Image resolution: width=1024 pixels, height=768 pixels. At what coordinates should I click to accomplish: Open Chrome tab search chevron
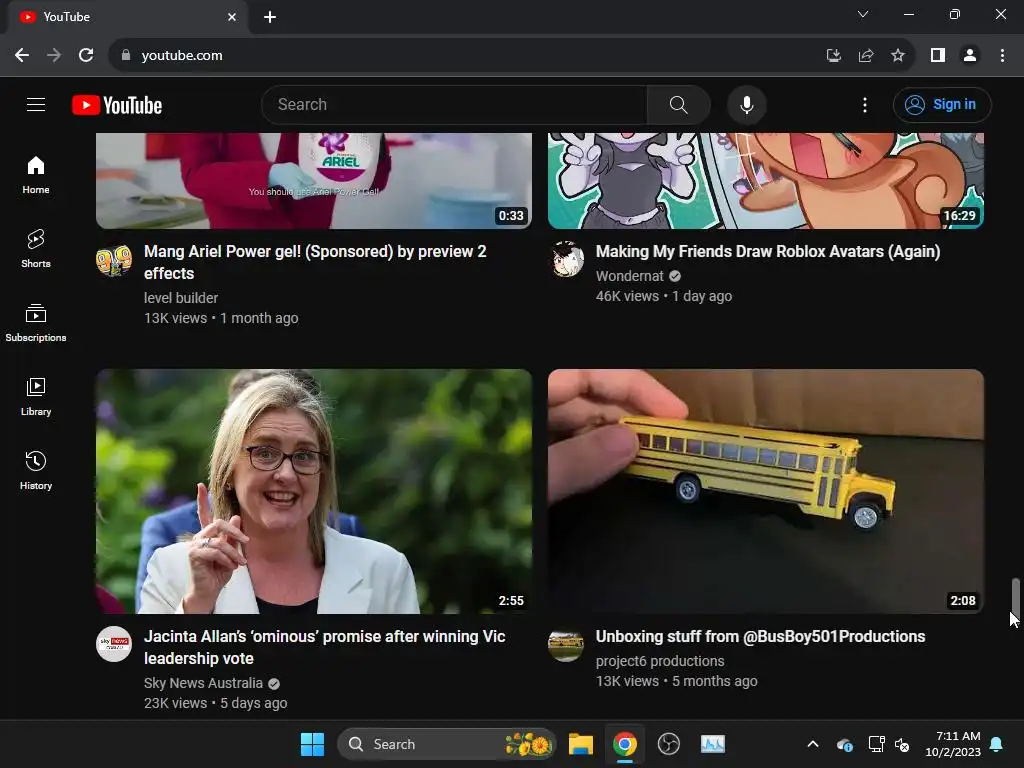click(x=863, y=14)
